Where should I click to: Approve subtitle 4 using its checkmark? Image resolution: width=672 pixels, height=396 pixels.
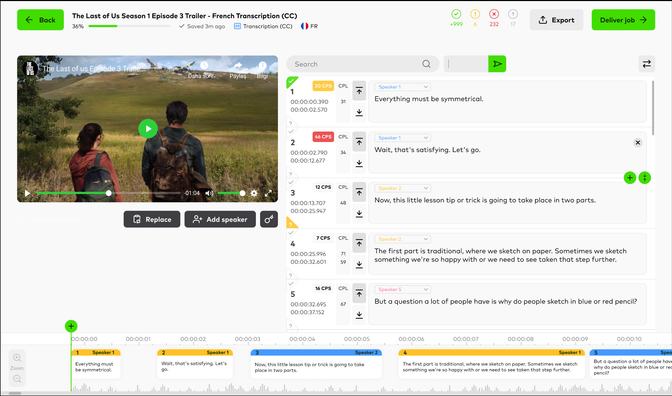(x=291, y=233)
